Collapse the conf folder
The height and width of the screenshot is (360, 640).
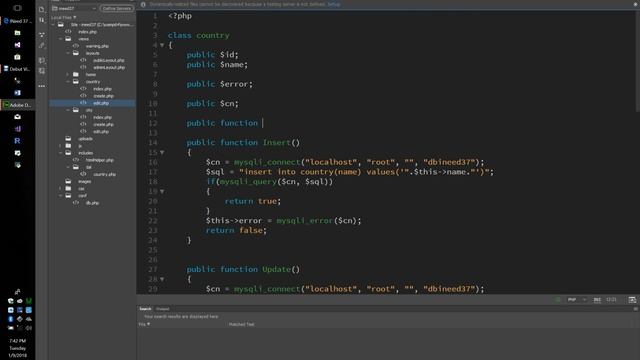tap(61, 196)
